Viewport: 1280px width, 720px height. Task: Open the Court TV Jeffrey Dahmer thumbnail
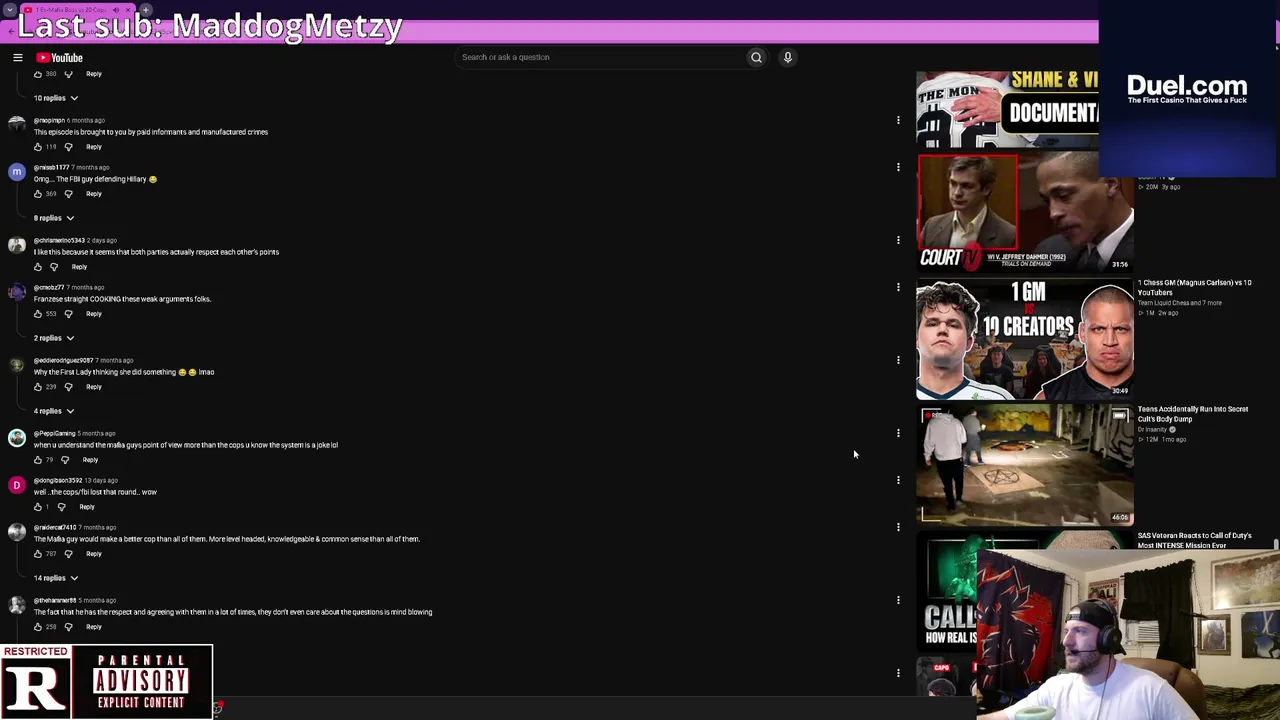click(1025, 212)
